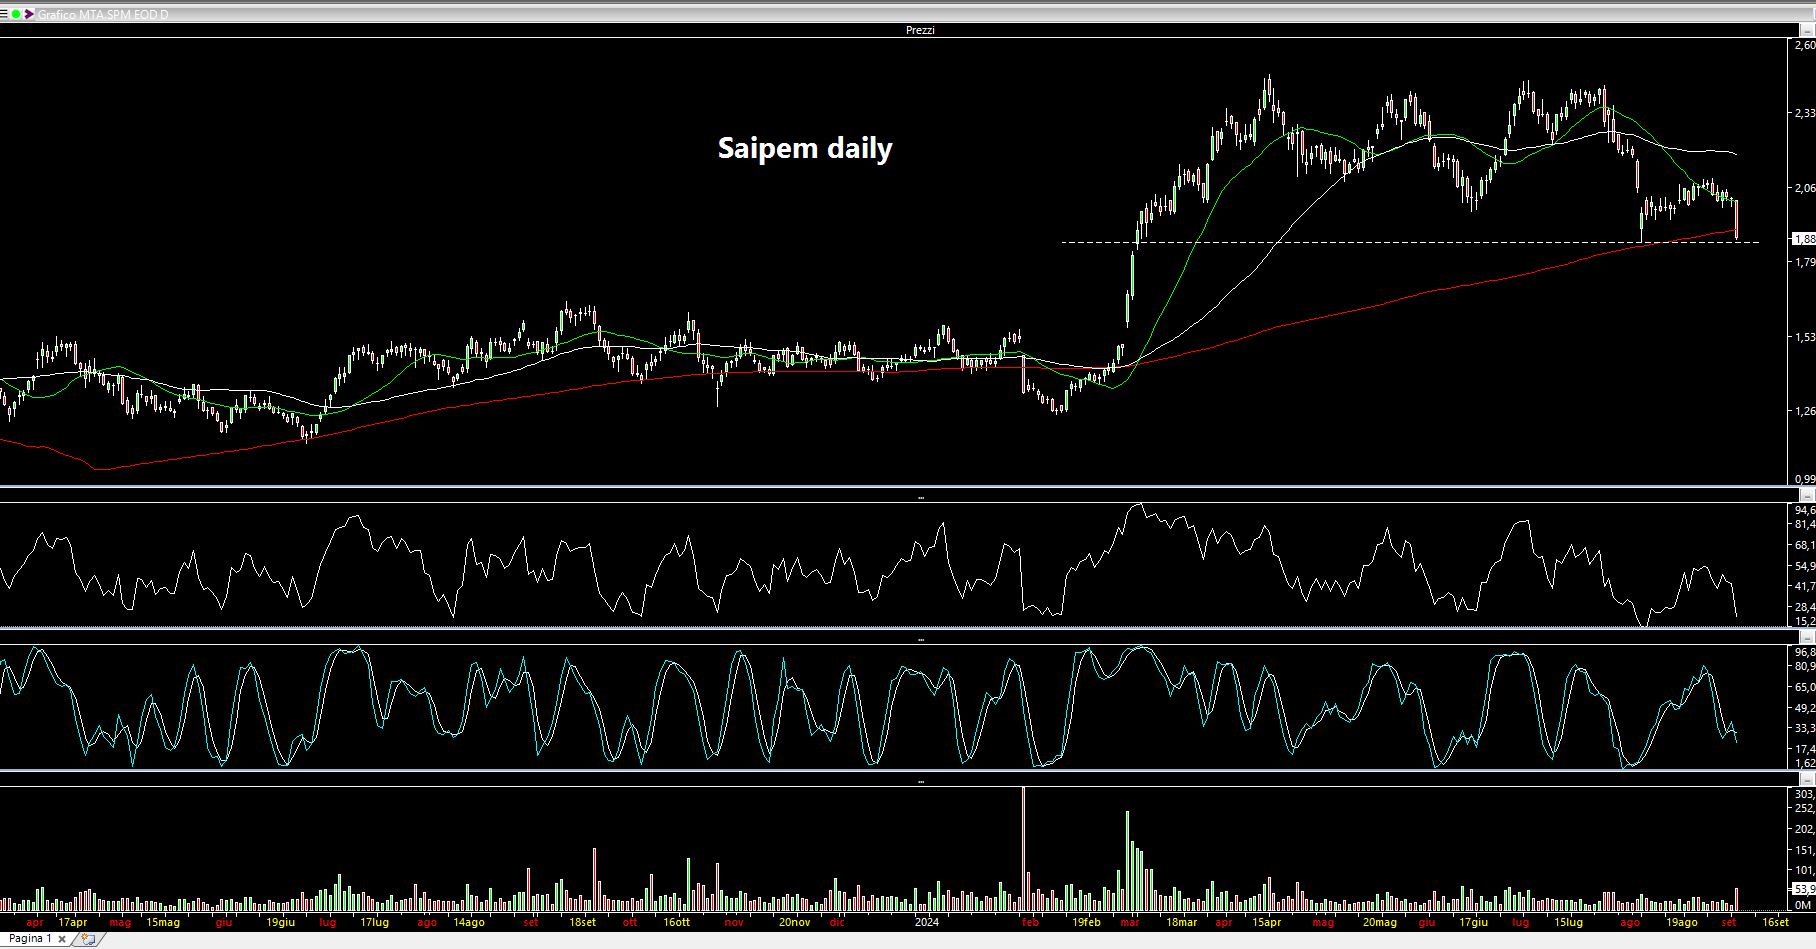Click the Prezzi panel header
The height and width of the screenshot is (949, 1816).
tap(920, 30)
